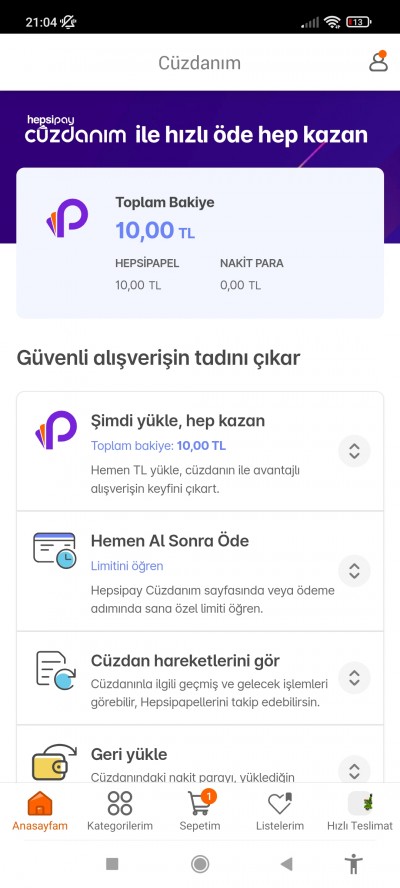The image size is (400, 888).
Task: Open the Hızlı Teslimat tab
Action: (x=360, y=811)
